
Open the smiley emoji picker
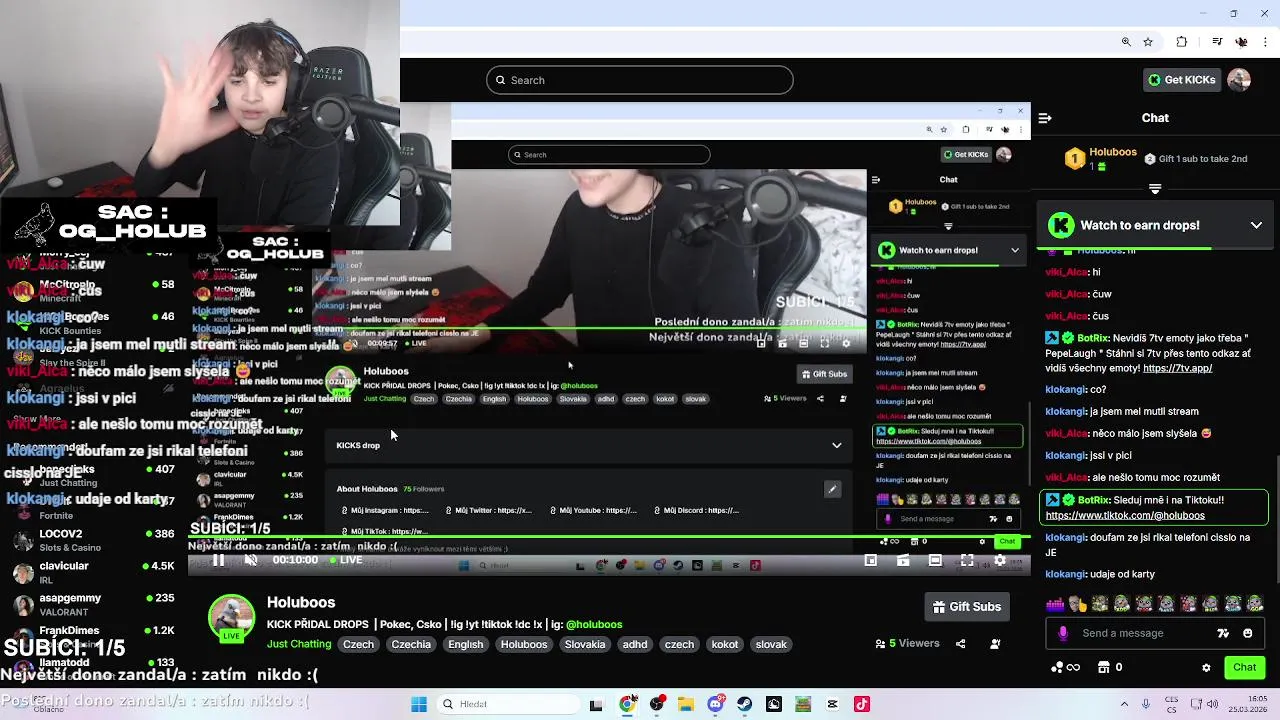1247,633
